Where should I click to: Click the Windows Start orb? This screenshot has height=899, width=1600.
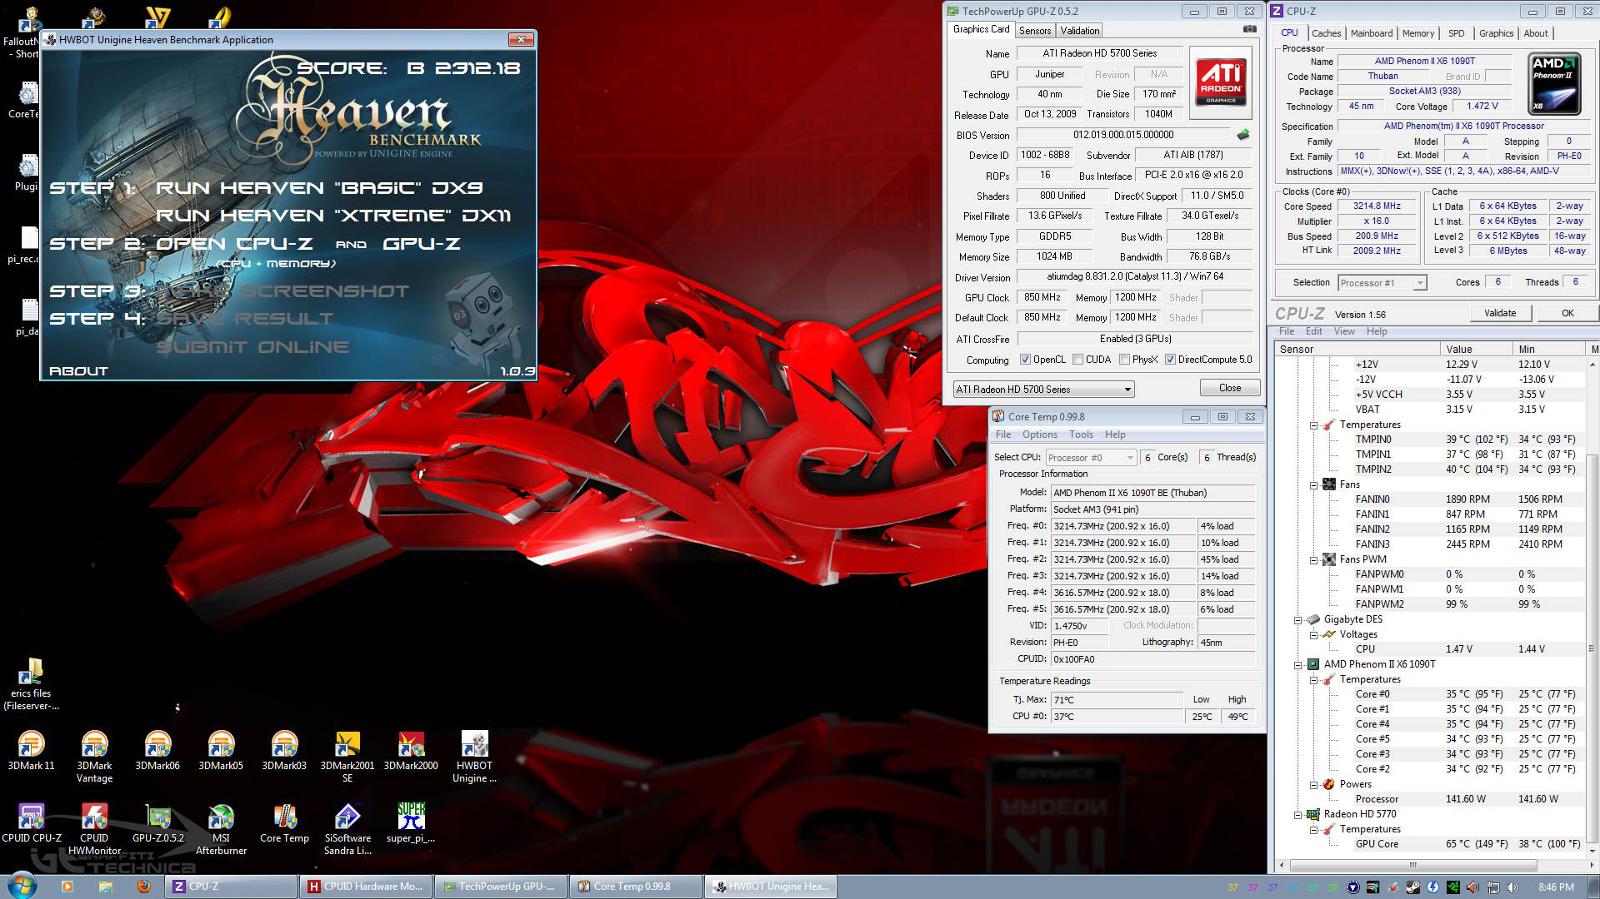pyautogui.click(x=22, y=885)
